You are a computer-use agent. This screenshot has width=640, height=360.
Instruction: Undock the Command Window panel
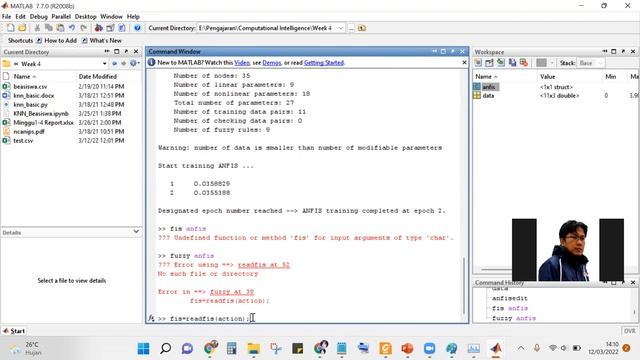(453, 51)
